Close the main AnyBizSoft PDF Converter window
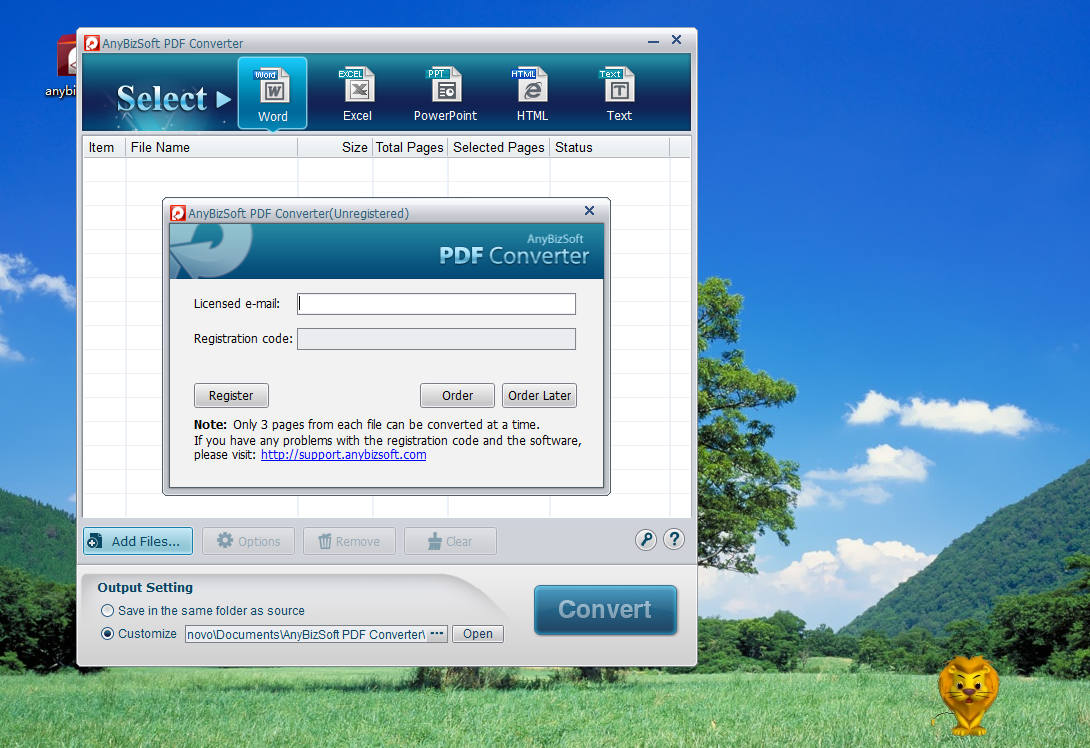 [676, 40]
